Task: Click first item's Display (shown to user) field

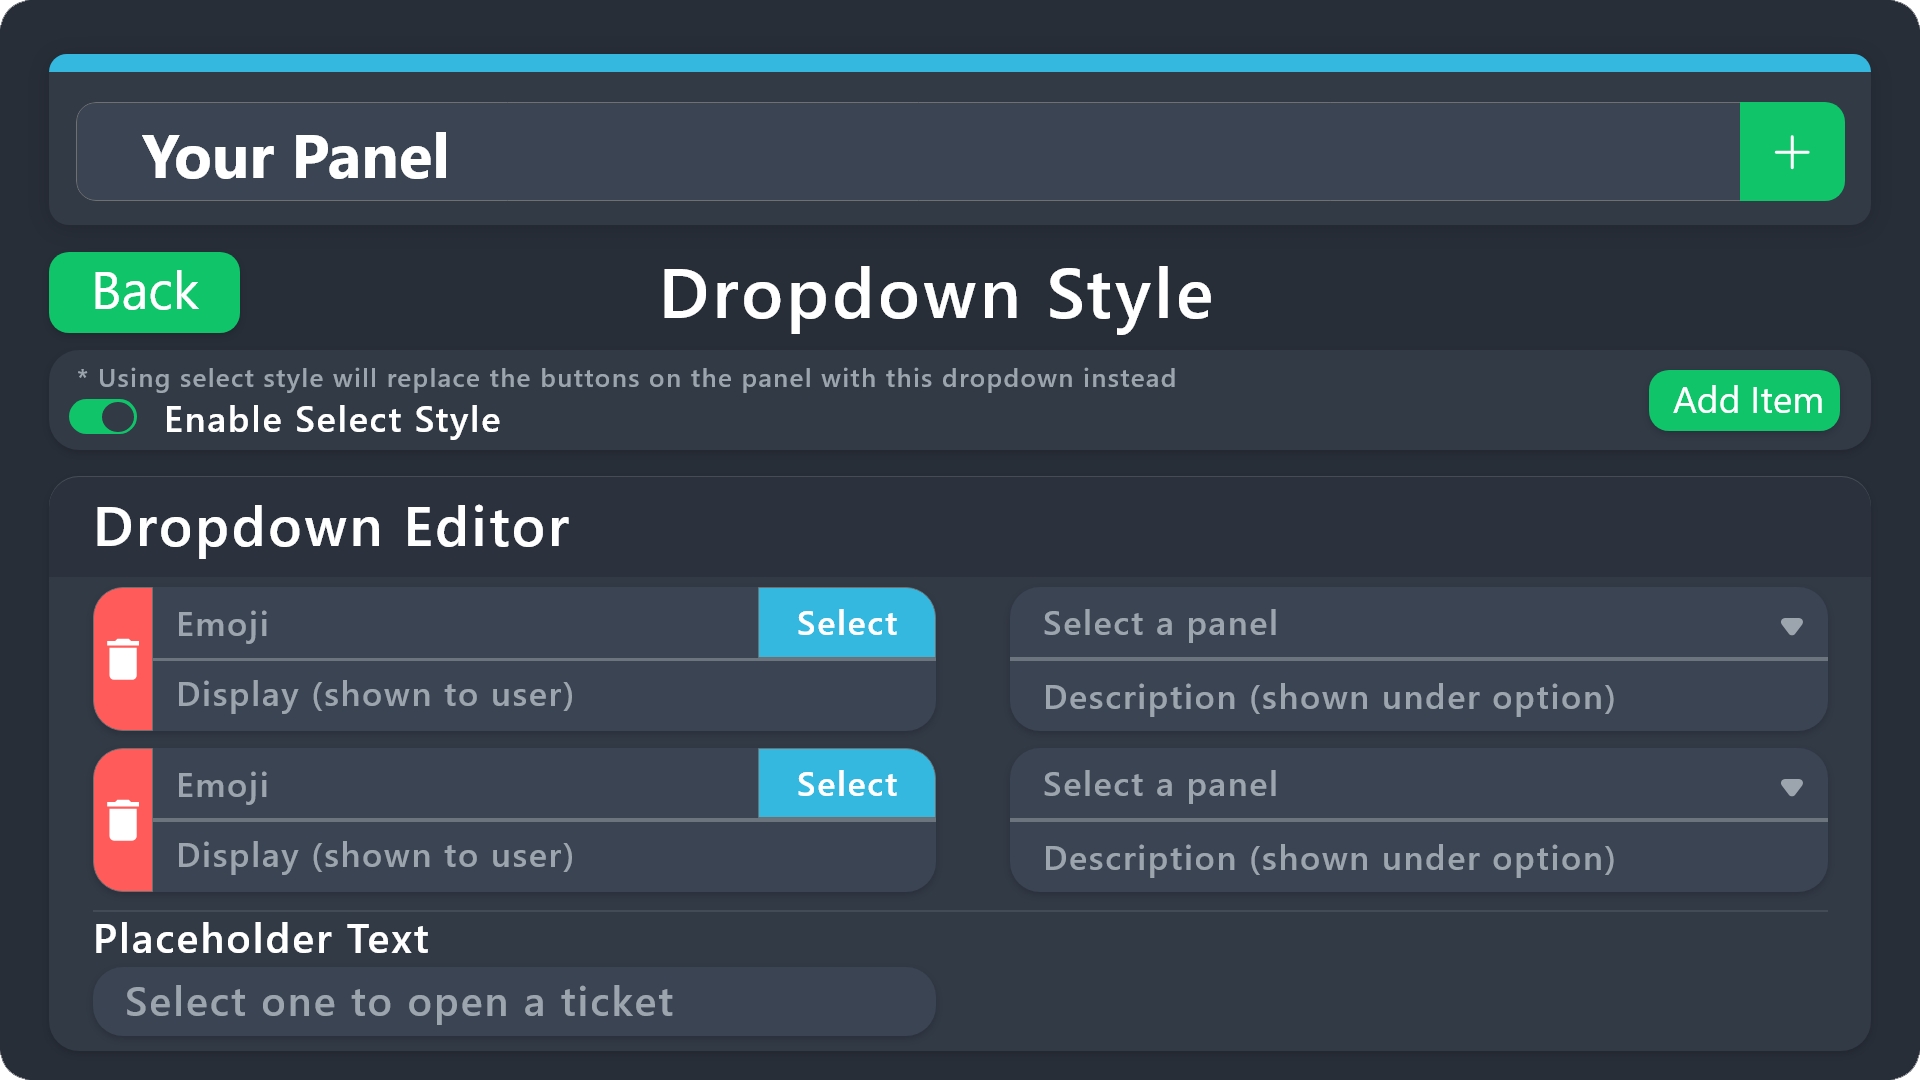Action: (544, 695)
